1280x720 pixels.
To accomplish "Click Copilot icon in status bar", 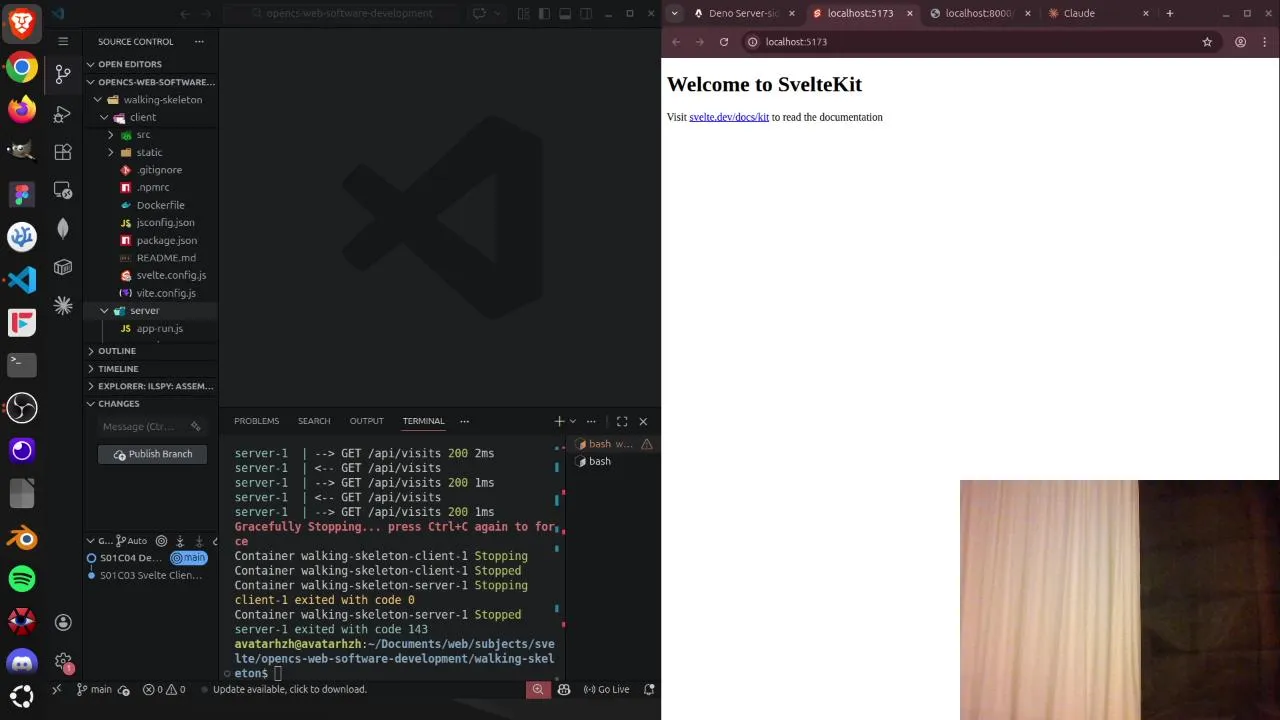I will click(x=564, y=689).
